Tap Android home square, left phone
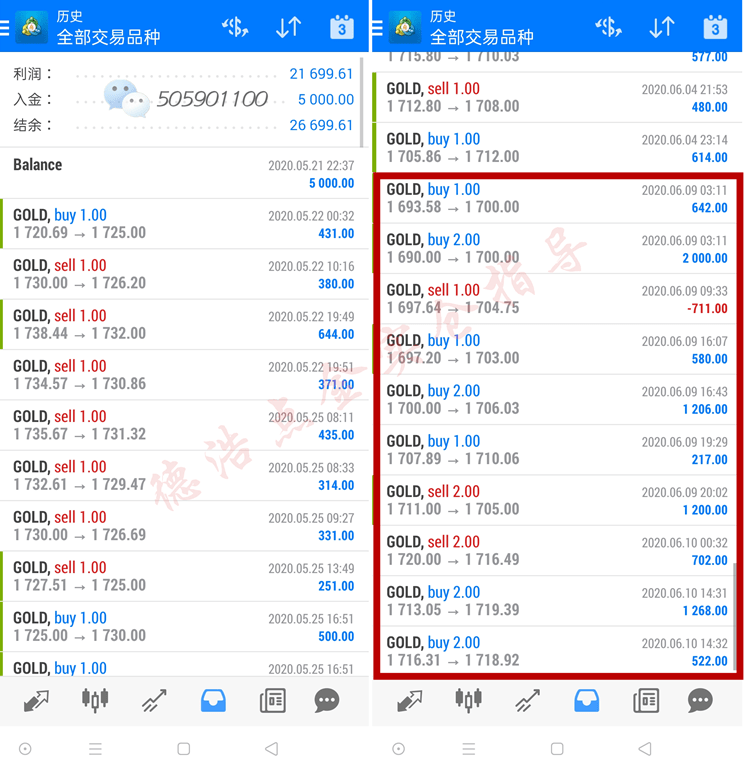 (x=184, y=749)
